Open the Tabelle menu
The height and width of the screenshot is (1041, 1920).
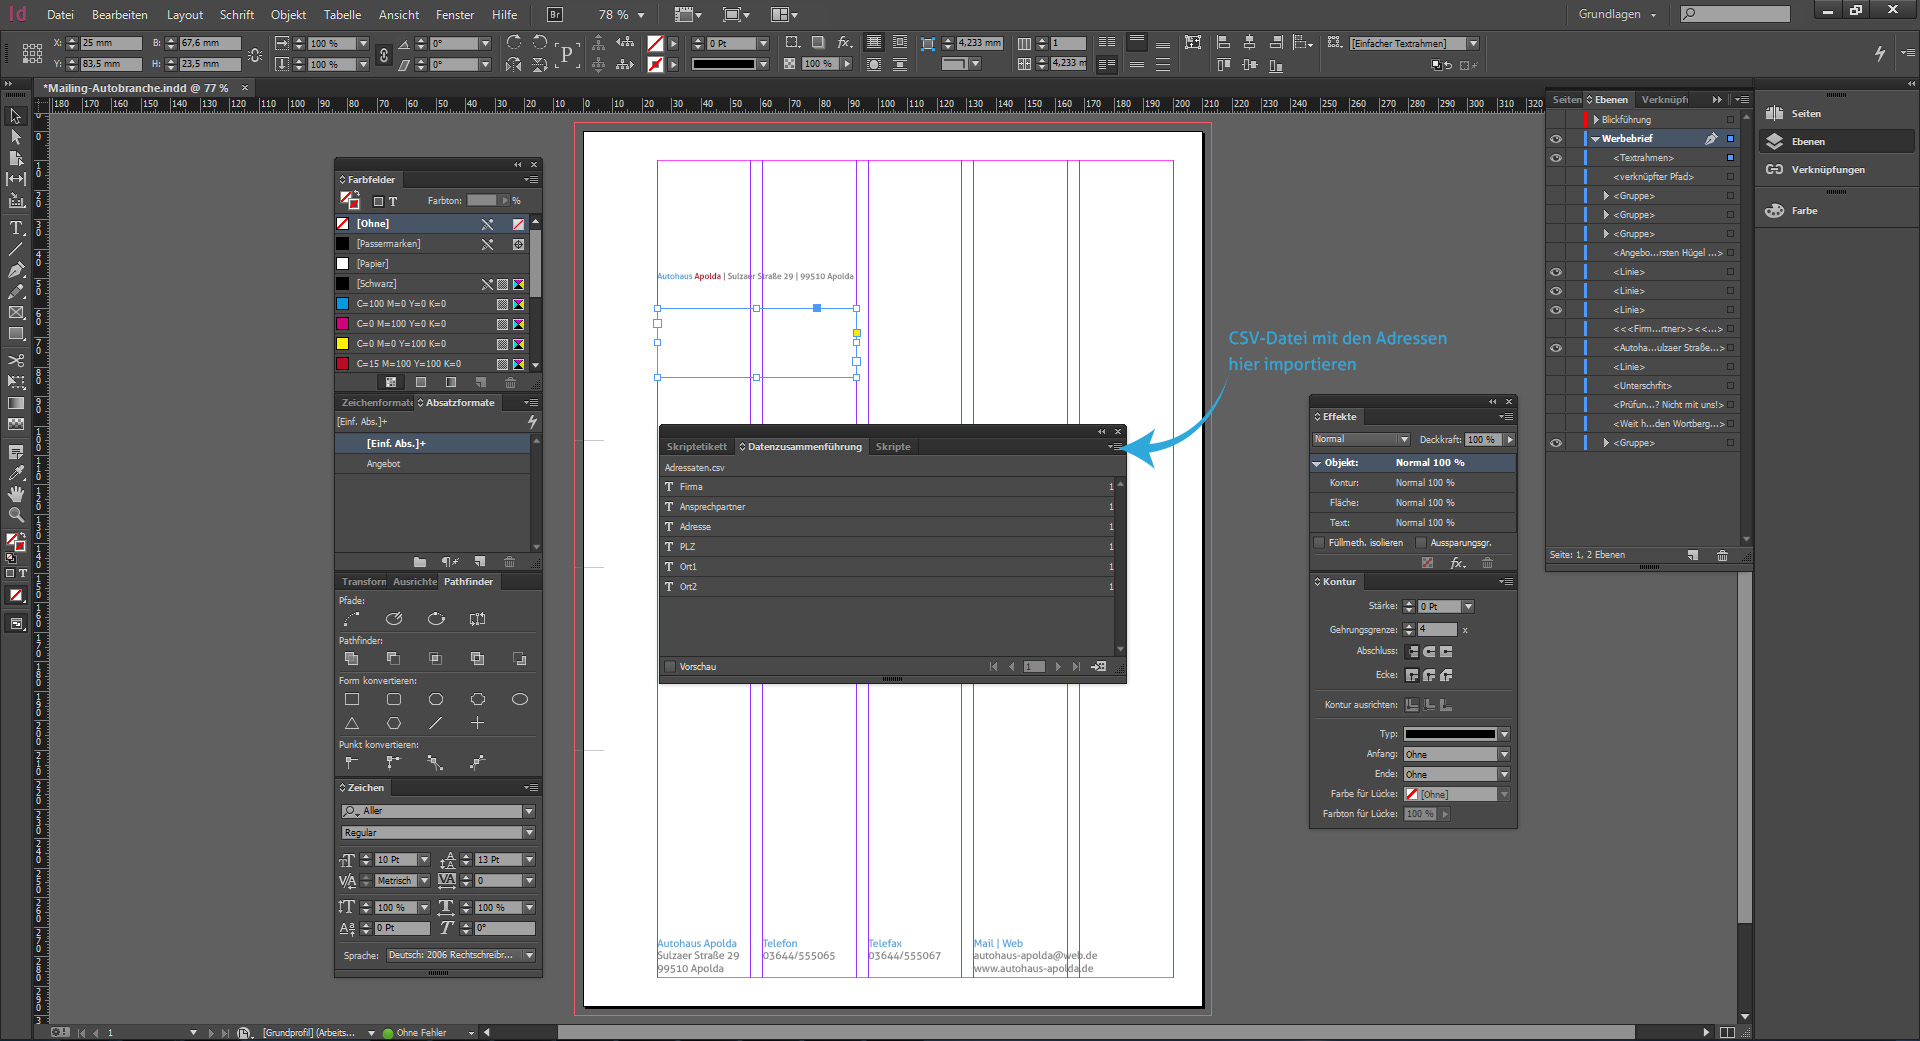342,15
